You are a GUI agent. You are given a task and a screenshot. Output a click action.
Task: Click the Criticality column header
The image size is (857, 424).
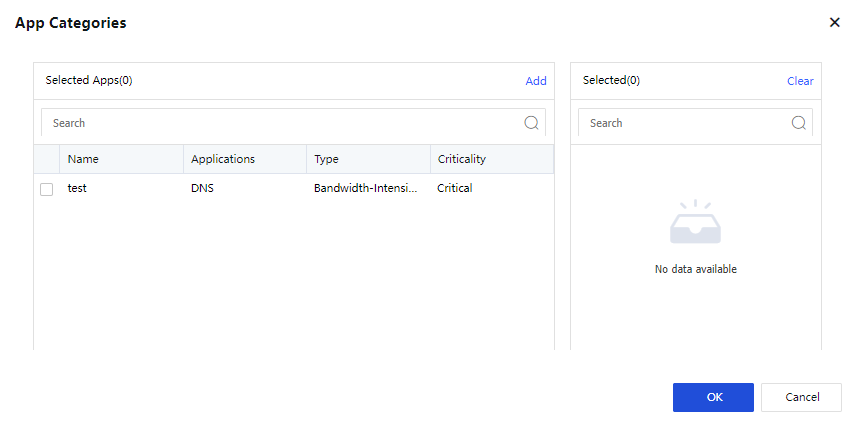(x=461, y=159)
